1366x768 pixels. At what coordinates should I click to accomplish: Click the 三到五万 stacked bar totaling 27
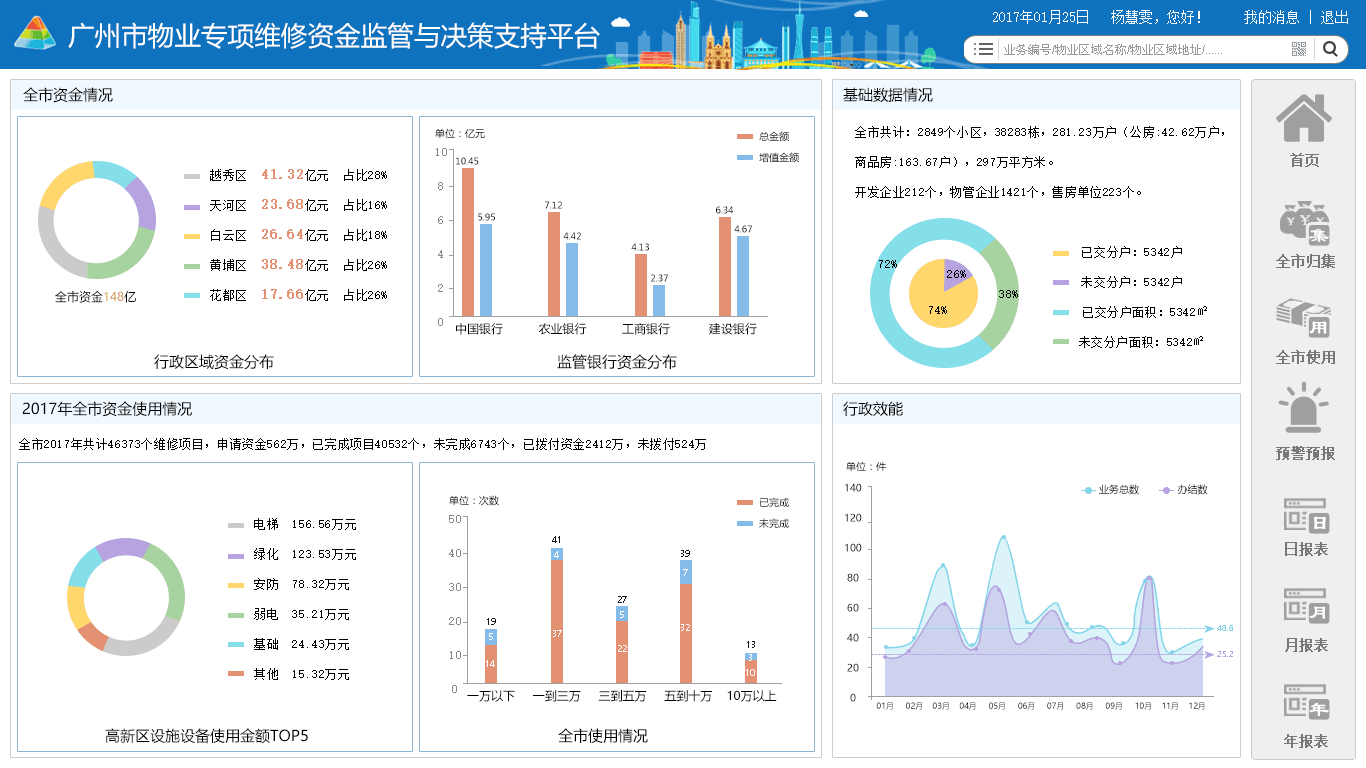(622, 644)
